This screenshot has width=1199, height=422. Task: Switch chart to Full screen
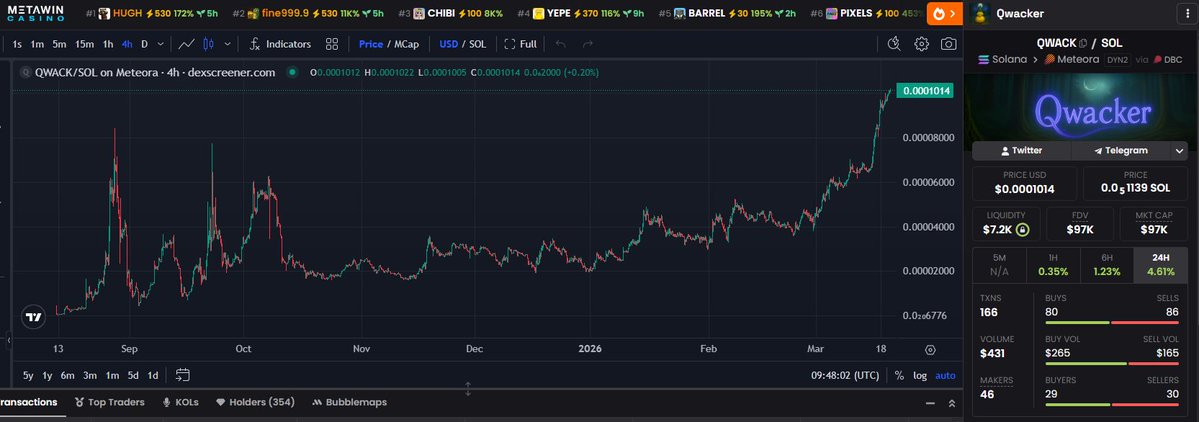point(520,44)
